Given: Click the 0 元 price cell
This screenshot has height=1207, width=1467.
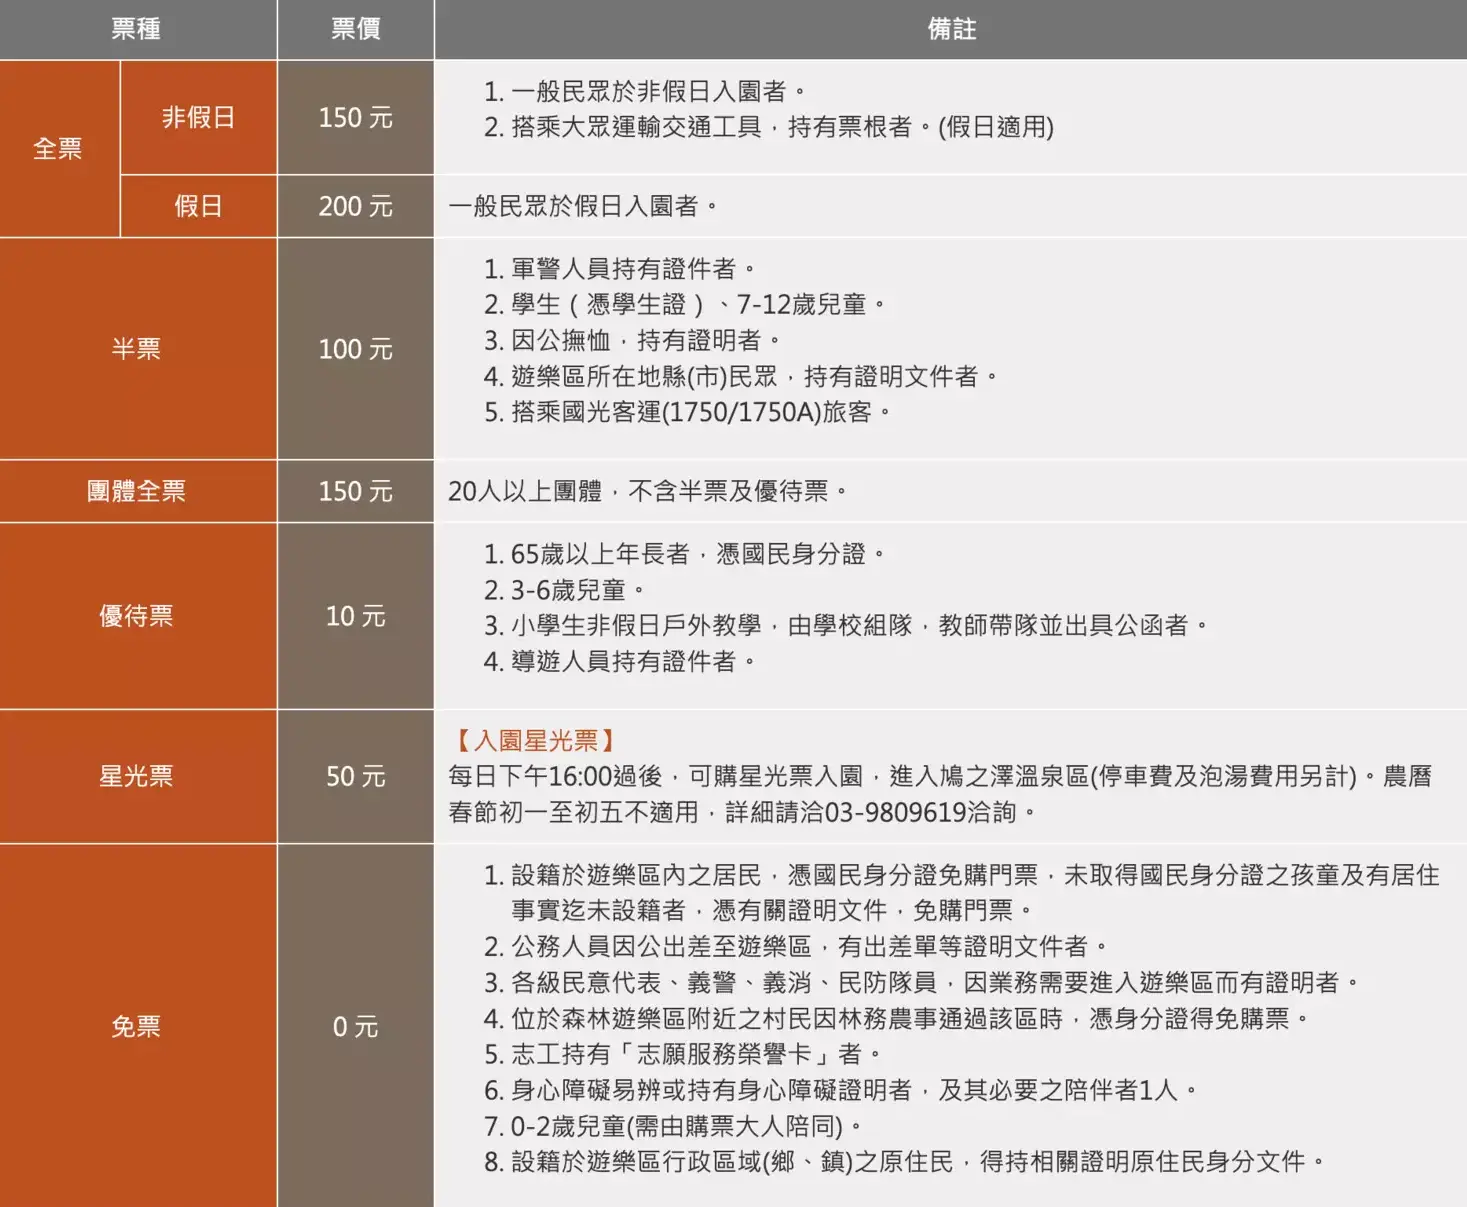Looking at the screenshot, I should pos(355,1027).
